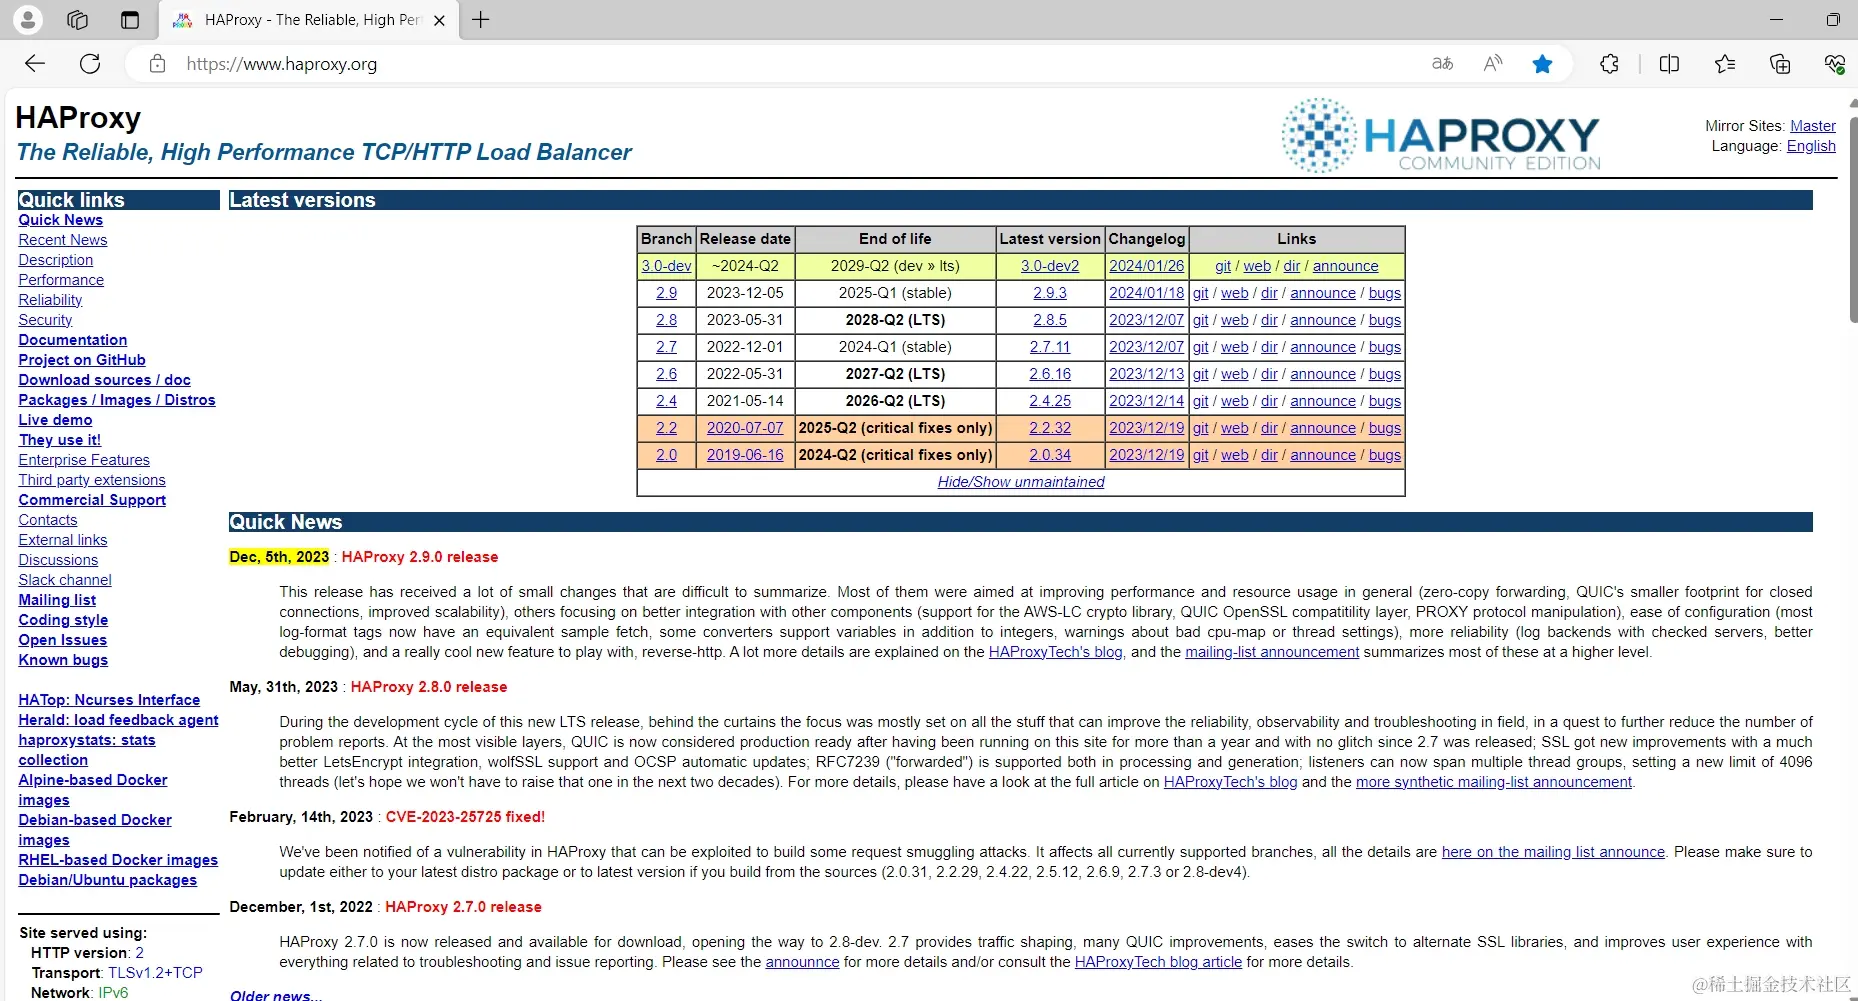Open changelog 2023/12/13 for 2.6

[1146, 374]
